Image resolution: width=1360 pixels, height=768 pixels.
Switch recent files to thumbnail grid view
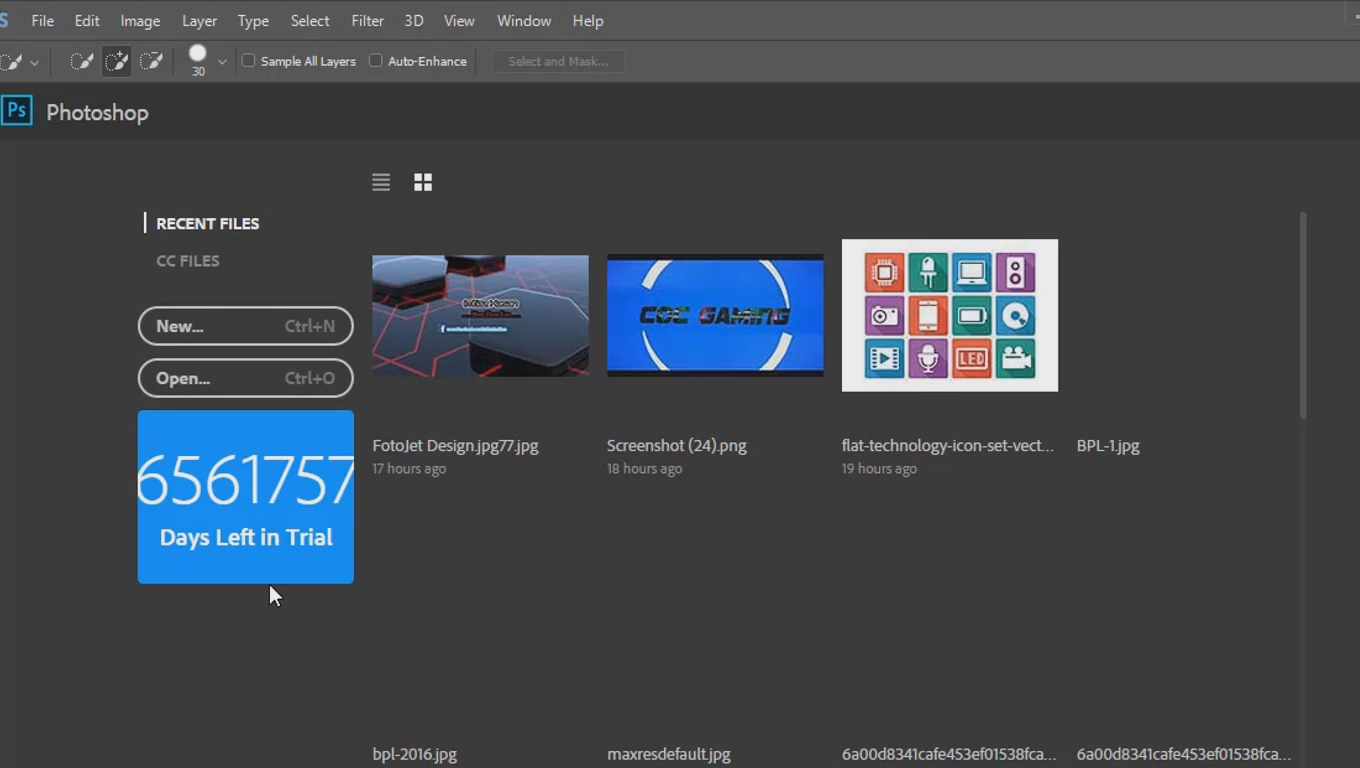[423, 182]
